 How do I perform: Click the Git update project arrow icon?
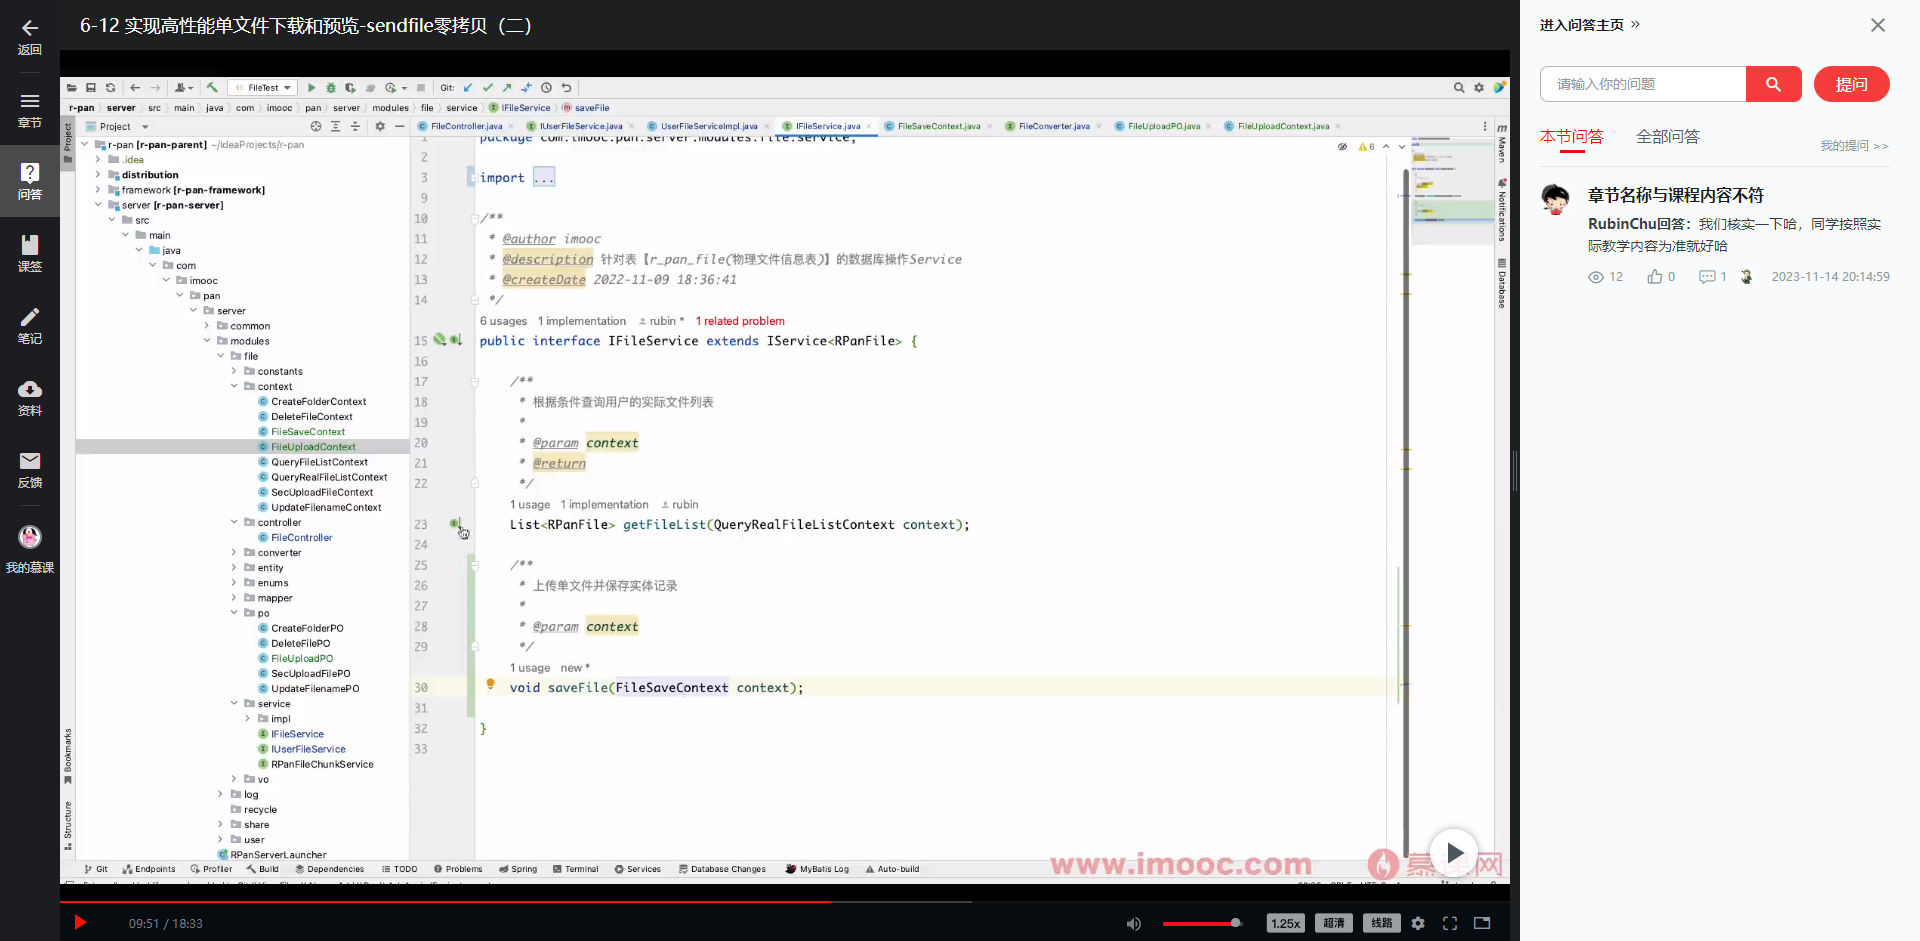(468, 88)
